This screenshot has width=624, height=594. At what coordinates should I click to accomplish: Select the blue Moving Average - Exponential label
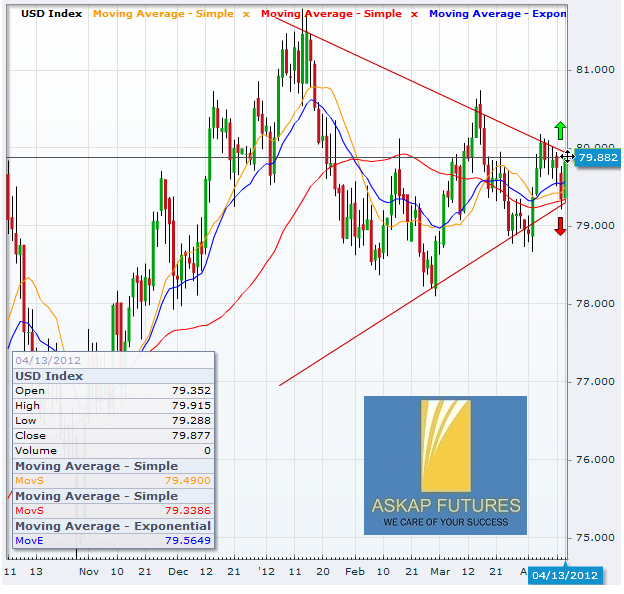(x=497, y=15)
